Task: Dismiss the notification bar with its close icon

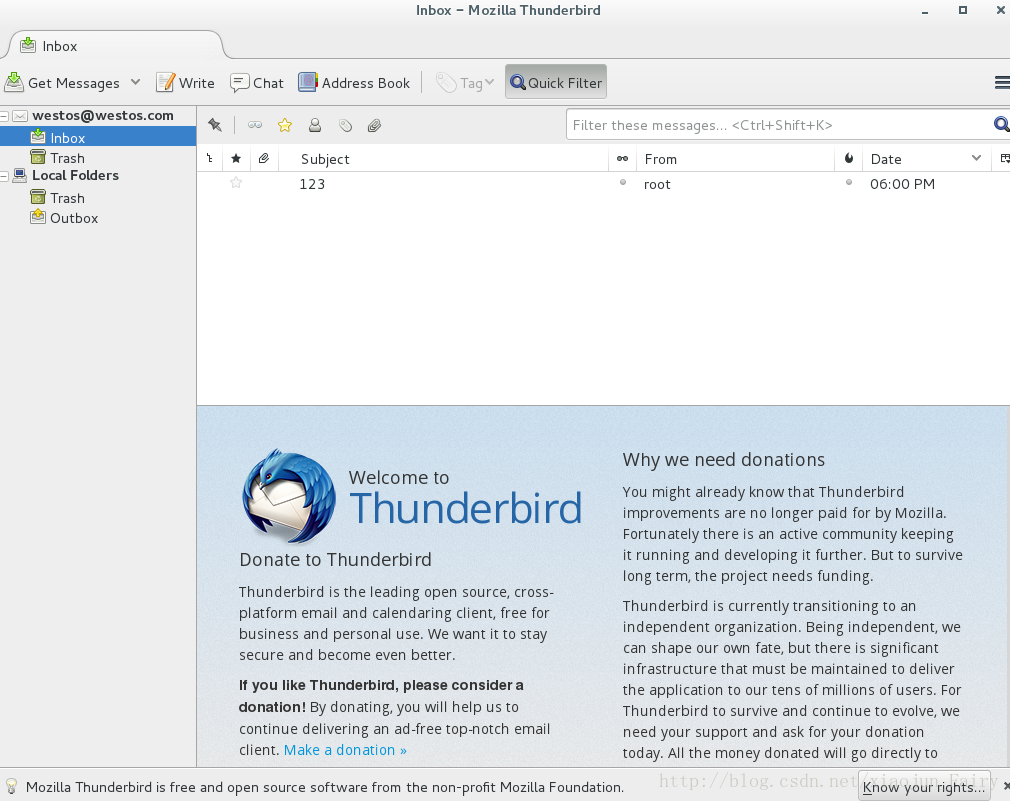Action: [x=1005, y=786]
